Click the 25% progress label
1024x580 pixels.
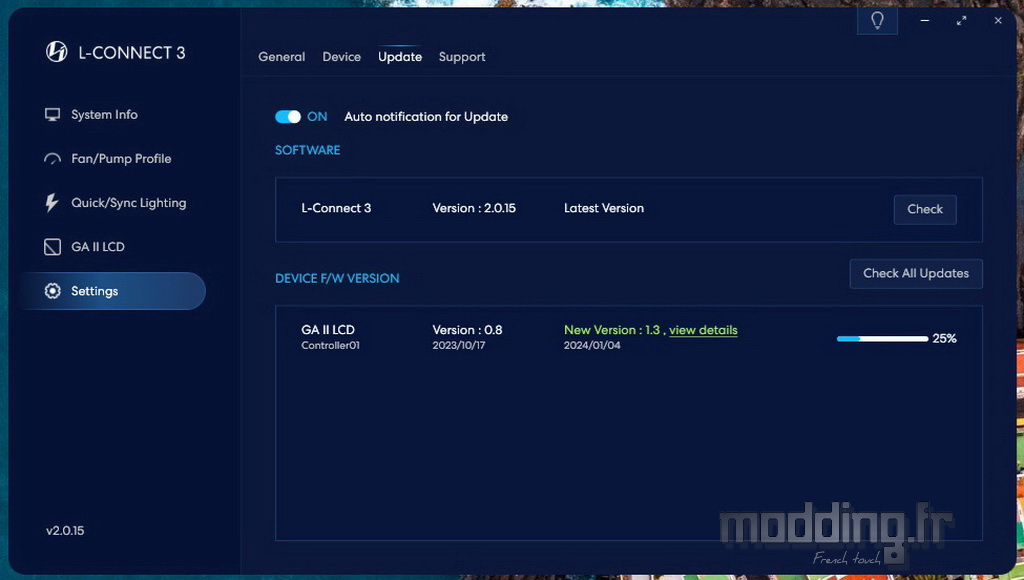(944, 338)
